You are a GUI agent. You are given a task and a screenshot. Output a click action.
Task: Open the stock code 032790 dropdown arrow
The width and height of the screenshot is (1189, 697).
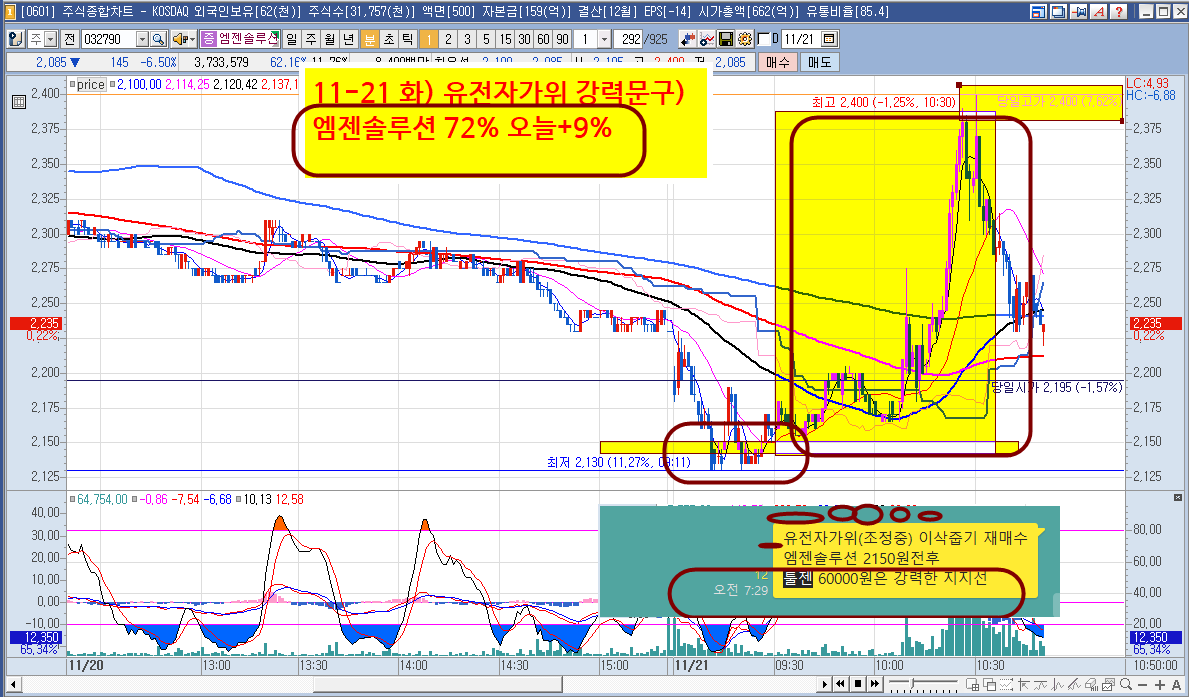click(142, 39)
